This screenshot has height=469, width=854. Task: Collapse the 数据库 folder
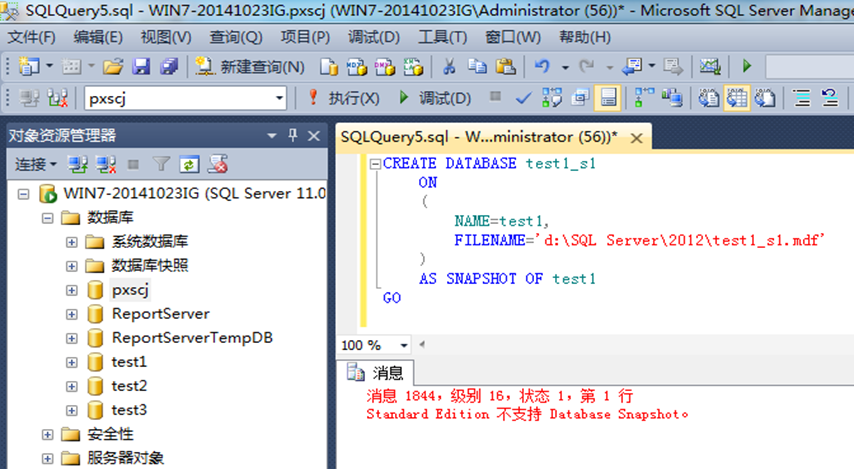tap(47, 218)
